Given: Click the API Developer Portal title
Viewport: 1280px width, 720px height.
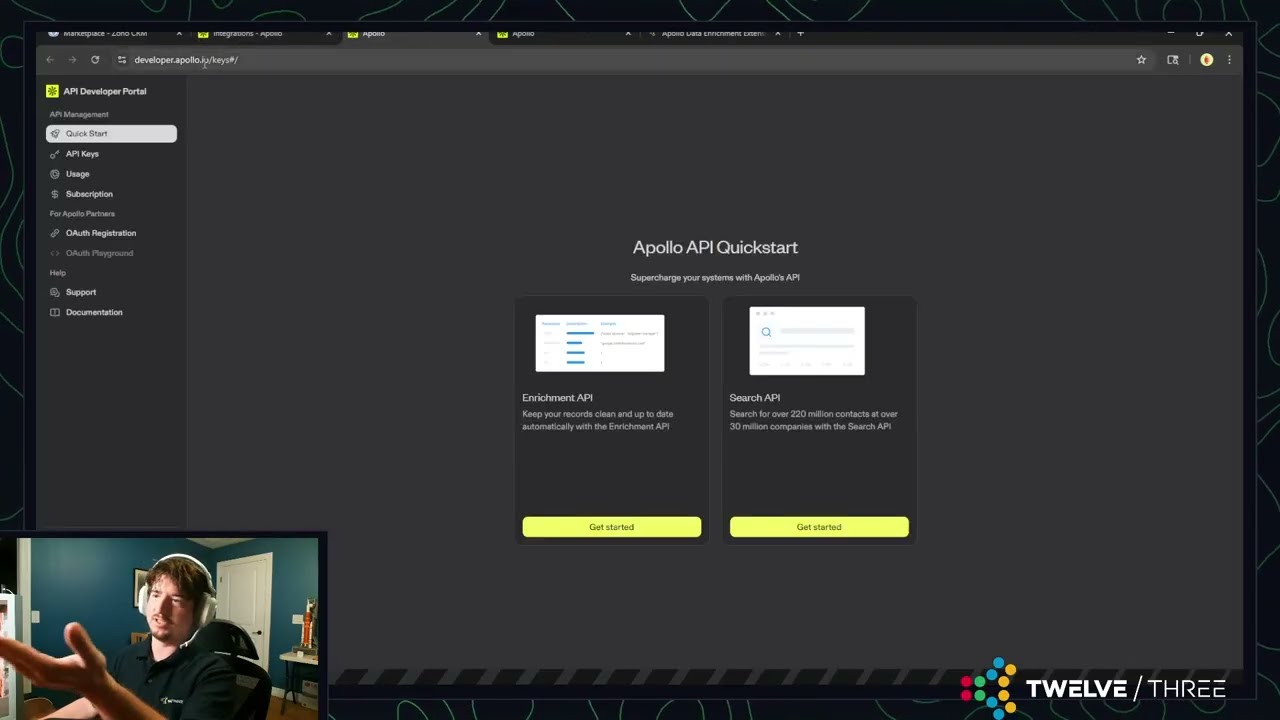Looking at the screenshot, I should click(x=105, y=91).
